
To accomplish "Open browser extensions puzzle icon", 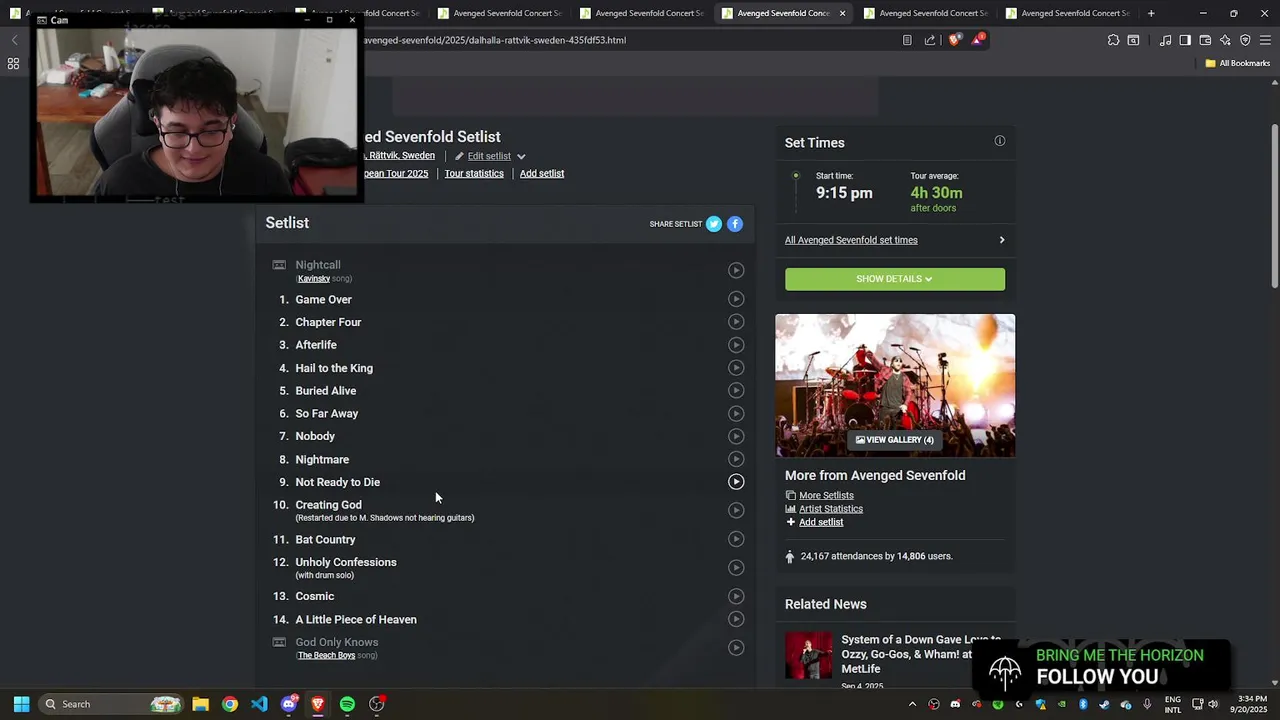I will [x=1113, y=40].
